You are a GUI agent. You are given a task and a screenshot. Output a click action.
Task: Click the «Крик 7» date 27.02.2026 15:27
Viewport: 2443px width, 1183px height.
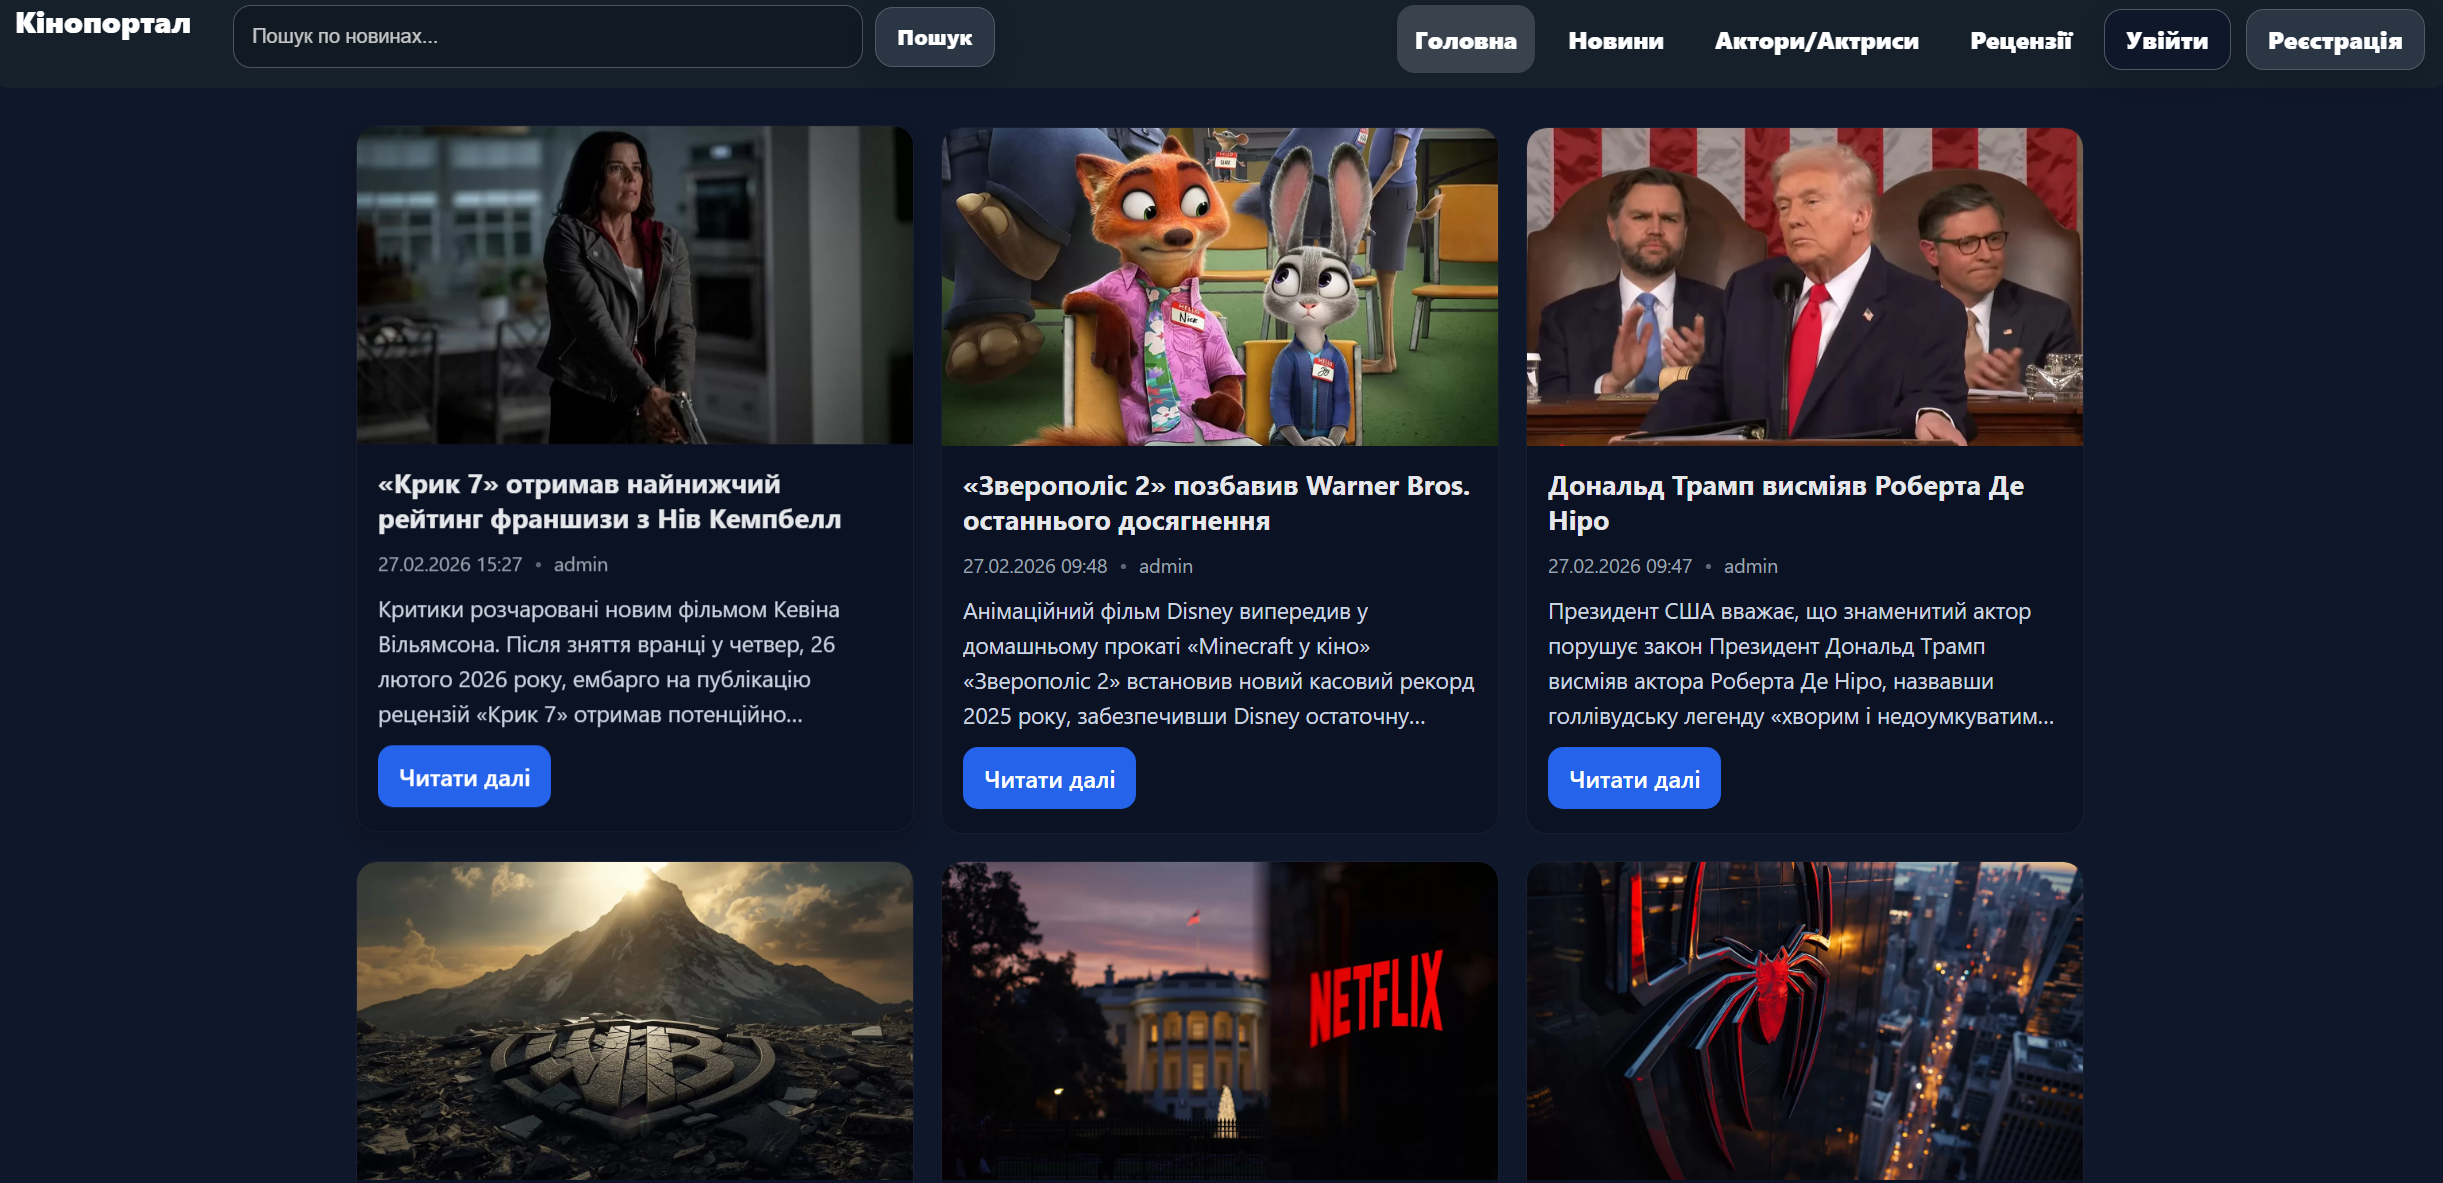[x=450, y=565]
